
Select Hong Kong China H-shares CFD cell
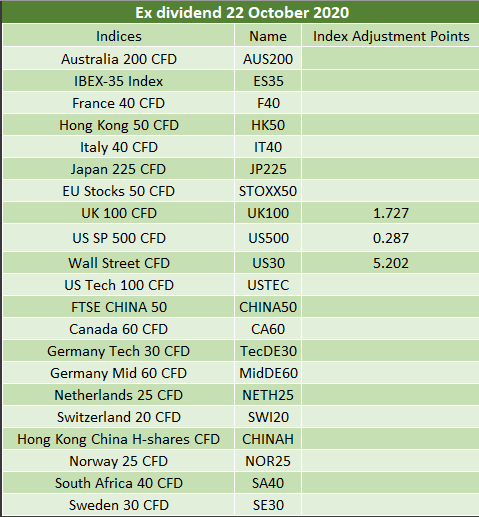[119, 439]
